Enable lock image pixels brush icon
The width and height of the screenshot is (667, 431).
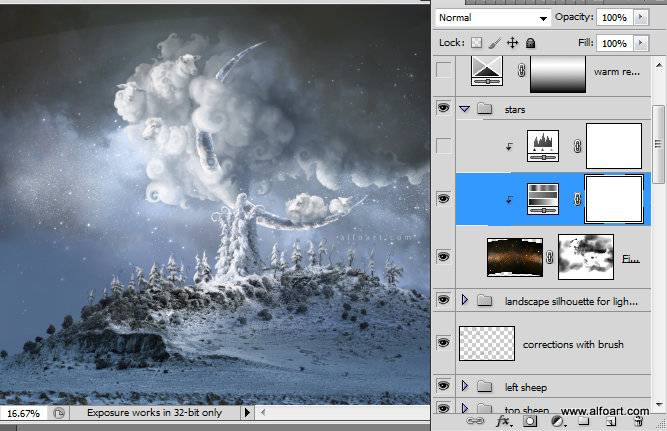click(x=494, y=43)
